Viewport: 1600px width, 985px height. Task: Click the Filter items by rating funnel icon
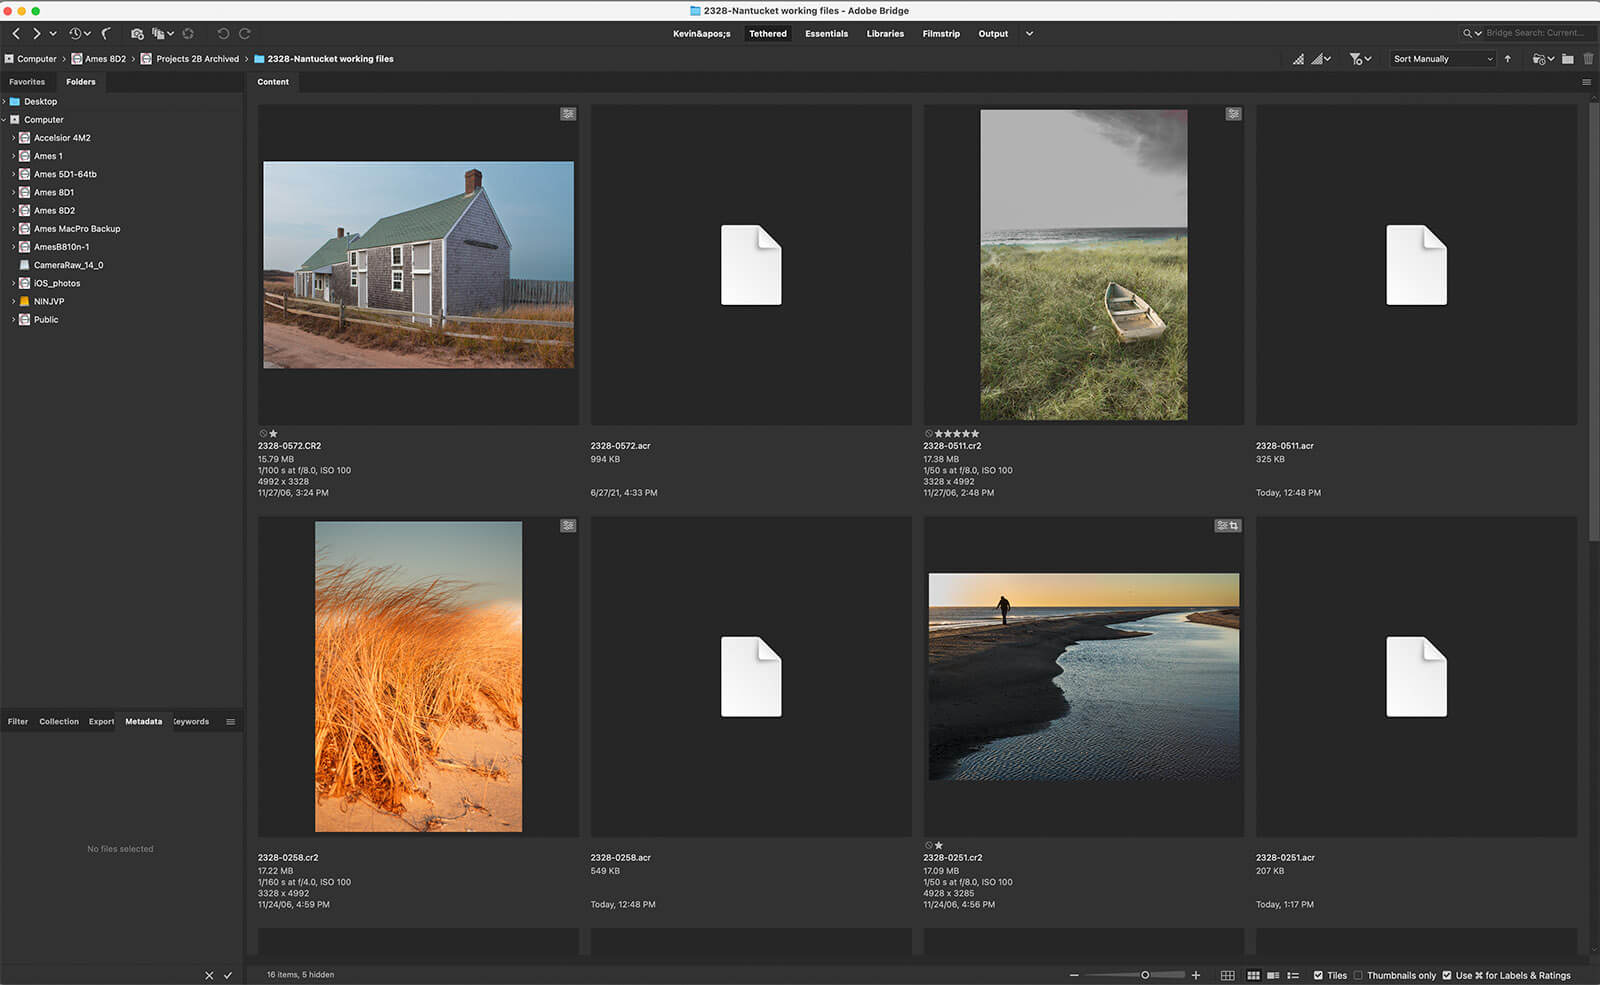tap(1356, 59)
